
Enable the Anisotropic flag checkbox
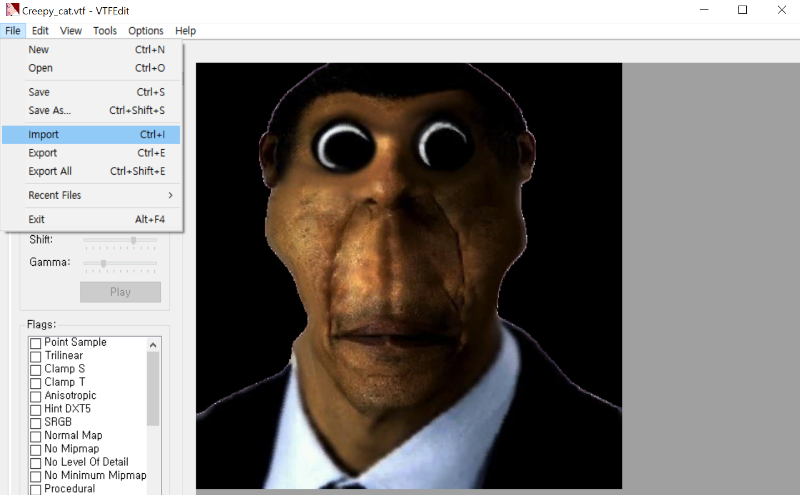click(x=35, y=396)
